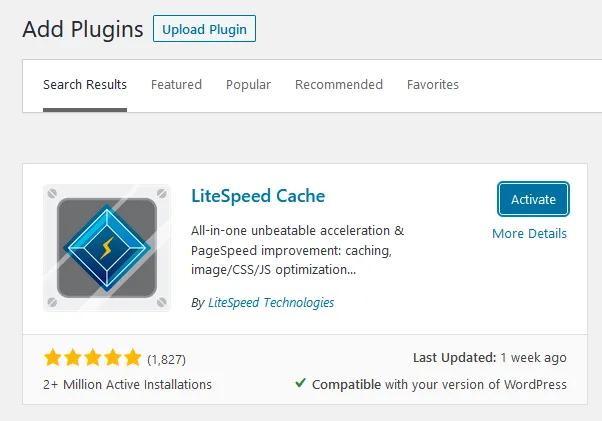Image resolution: width=602 pixels, height=421 pixels.
Task: Open More Details link
Action: point(529,233)
